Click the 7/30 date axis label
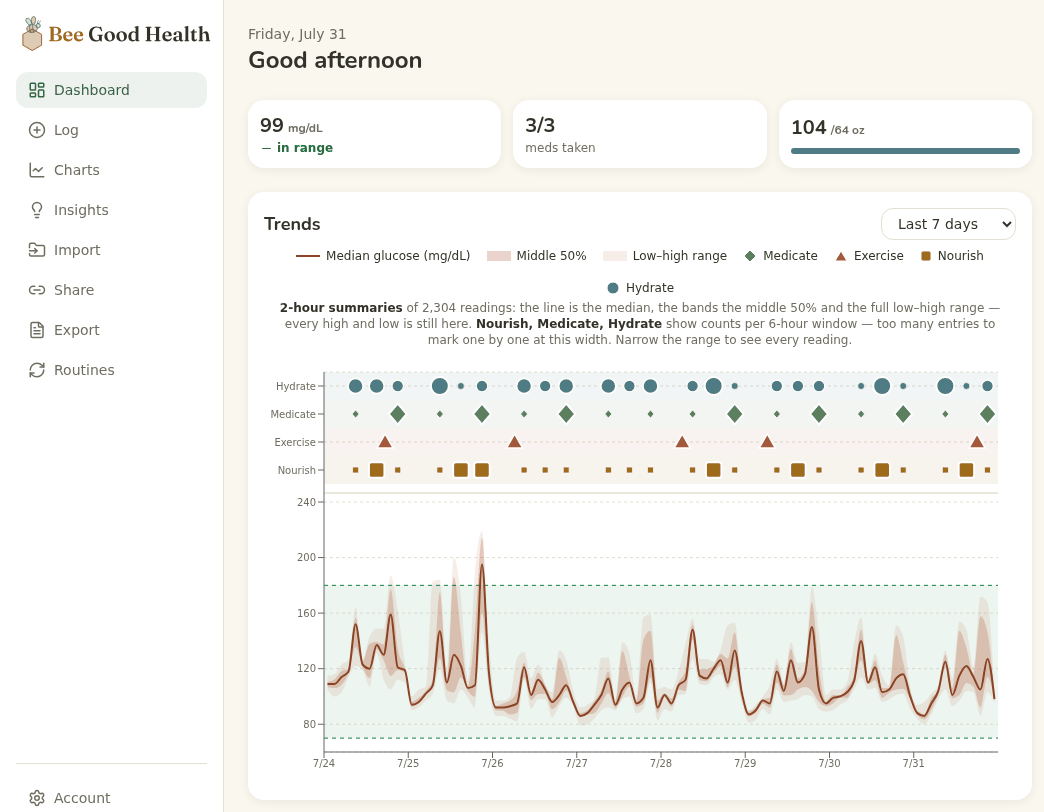1044x812 pixels. pyautogui.click(x=830, y=763)
